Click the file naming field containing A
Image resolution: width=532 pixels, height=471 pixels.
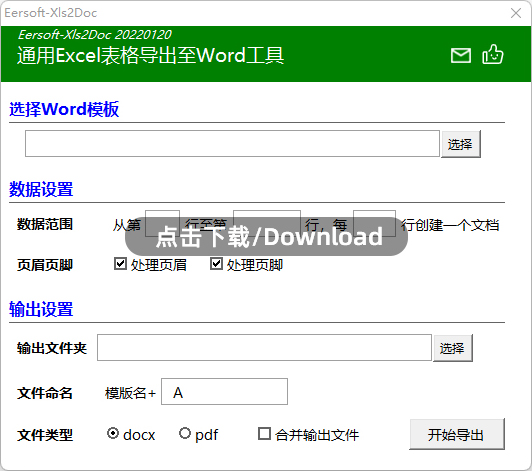click(224, 392)
